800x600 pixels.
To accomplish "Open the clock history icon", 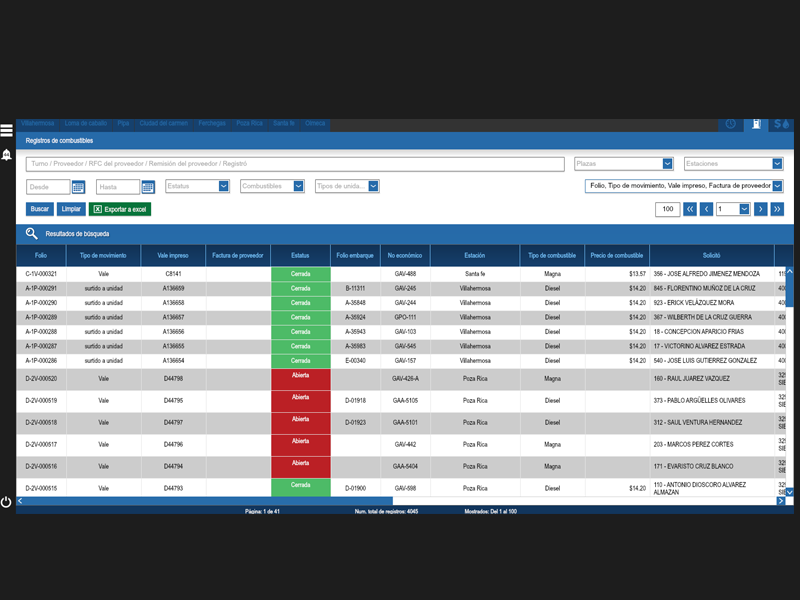I will tap(731, 124).
